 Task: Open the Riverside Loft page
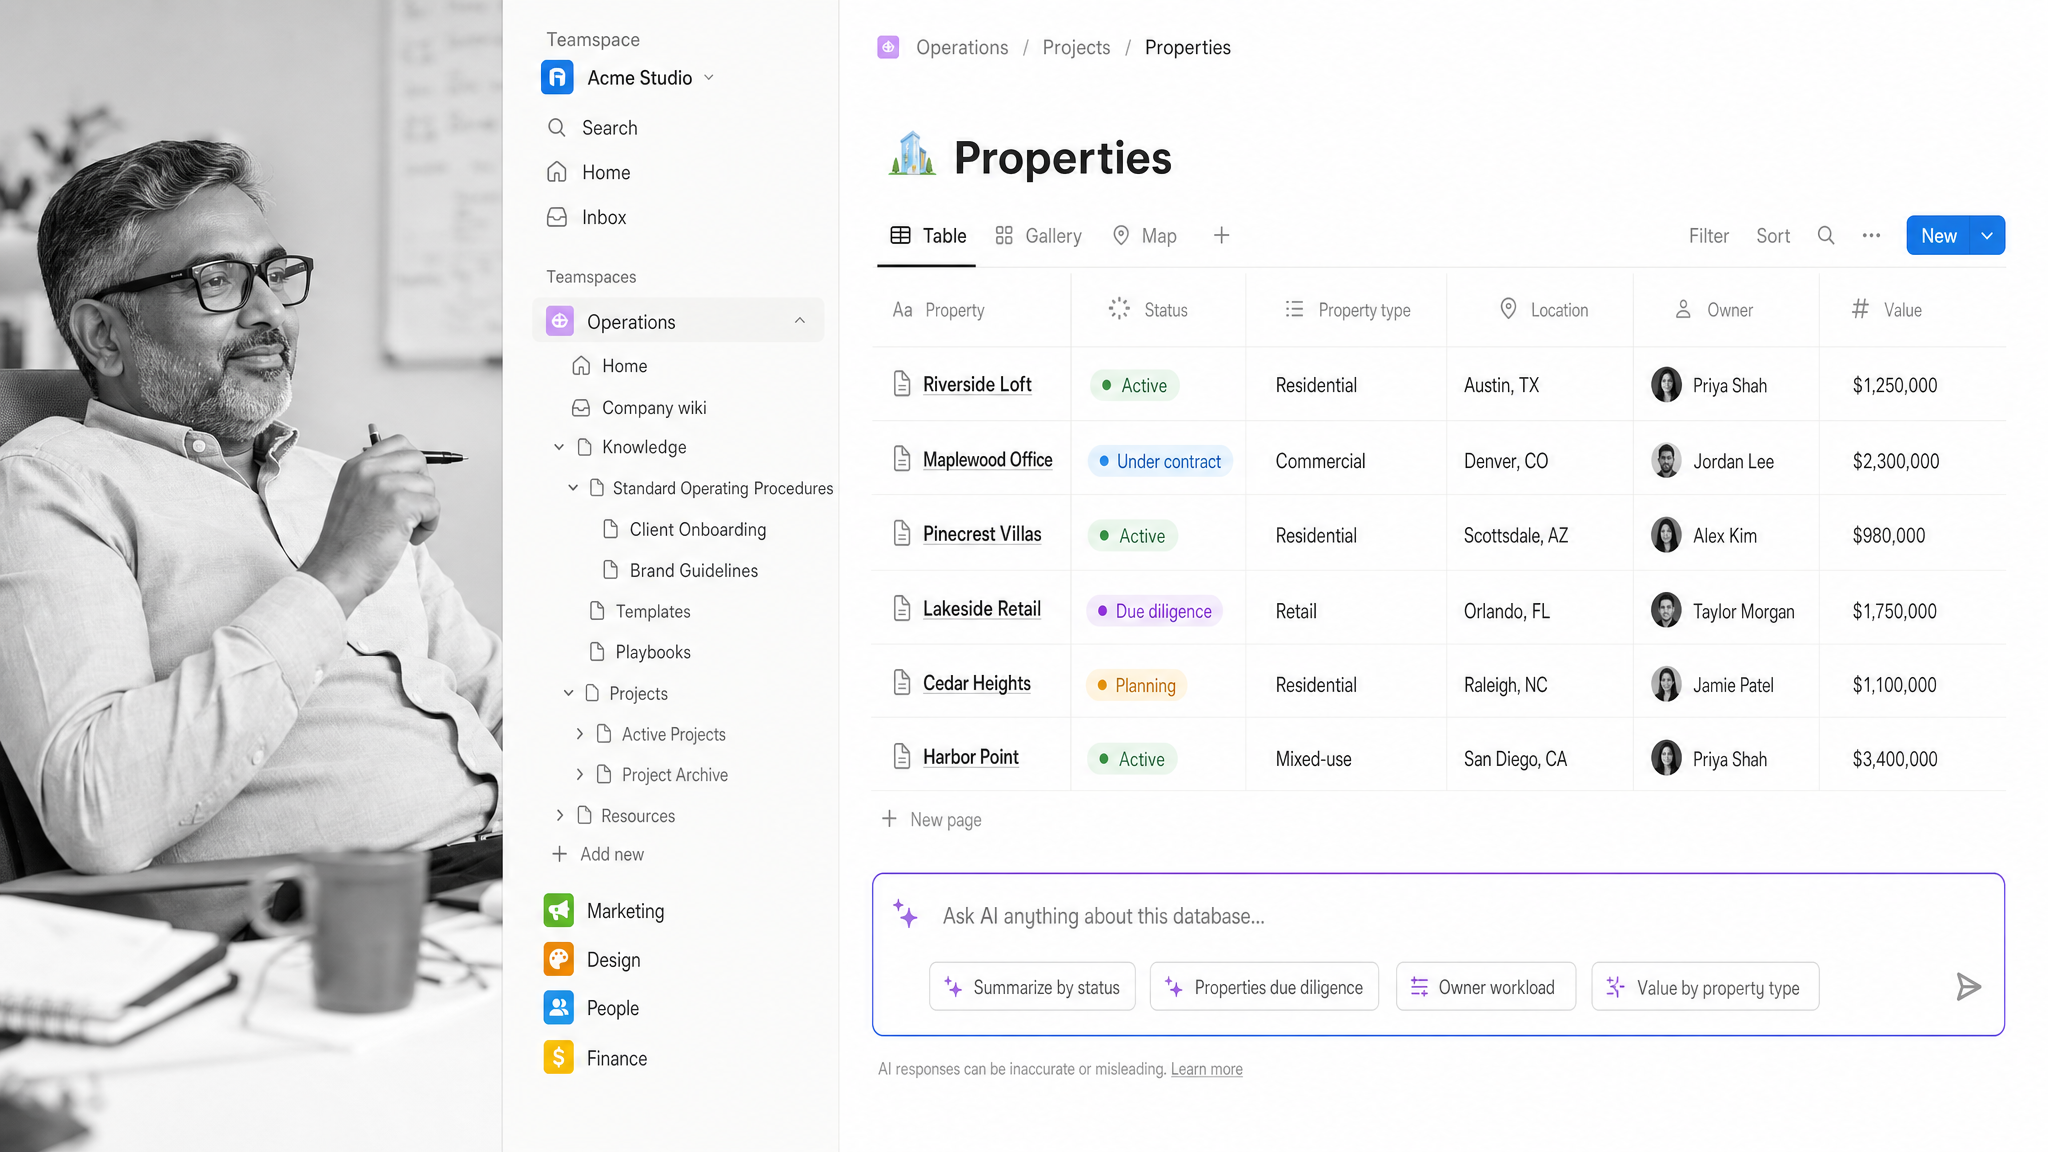(x=977, y=384)
